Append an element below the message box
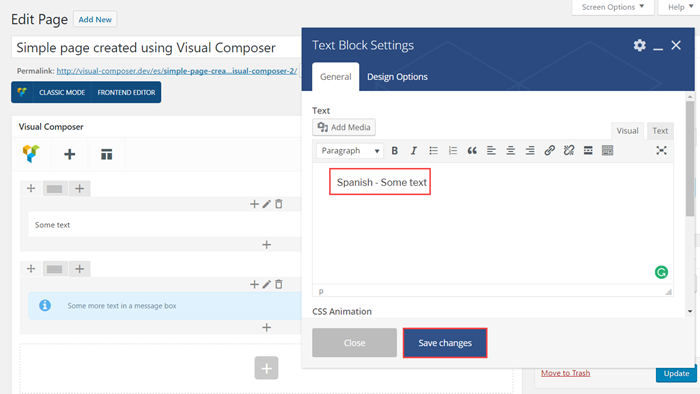 [267, 328]
